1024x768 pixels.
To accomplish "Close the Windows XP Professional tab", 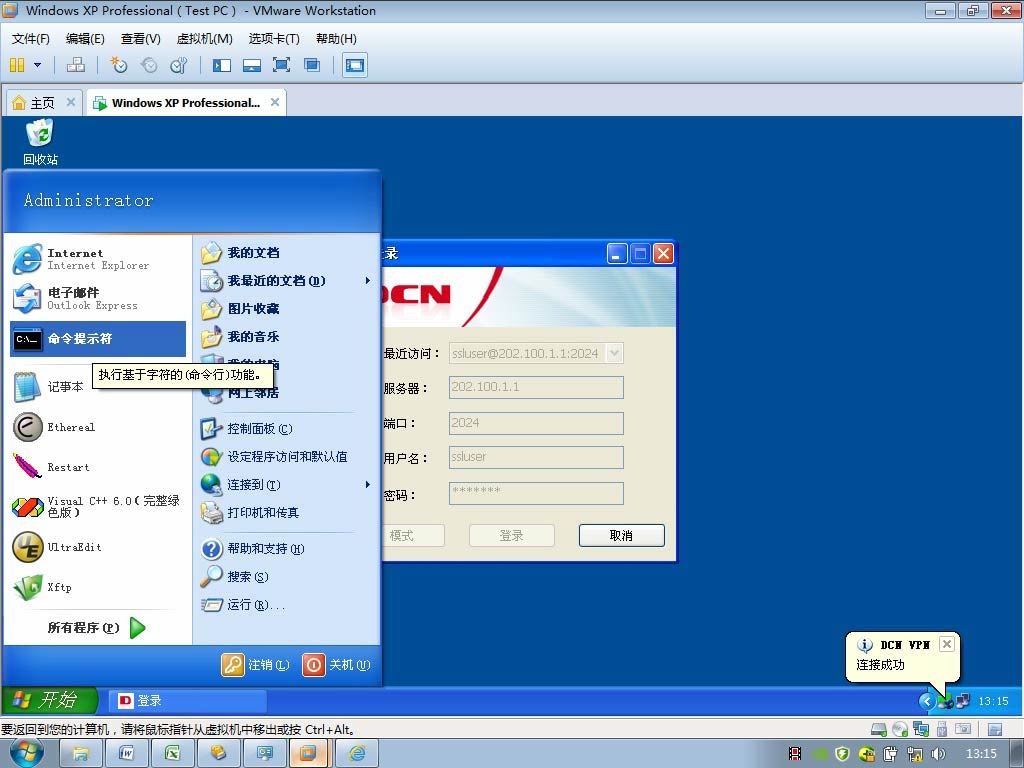I will (x=275, y=102).
